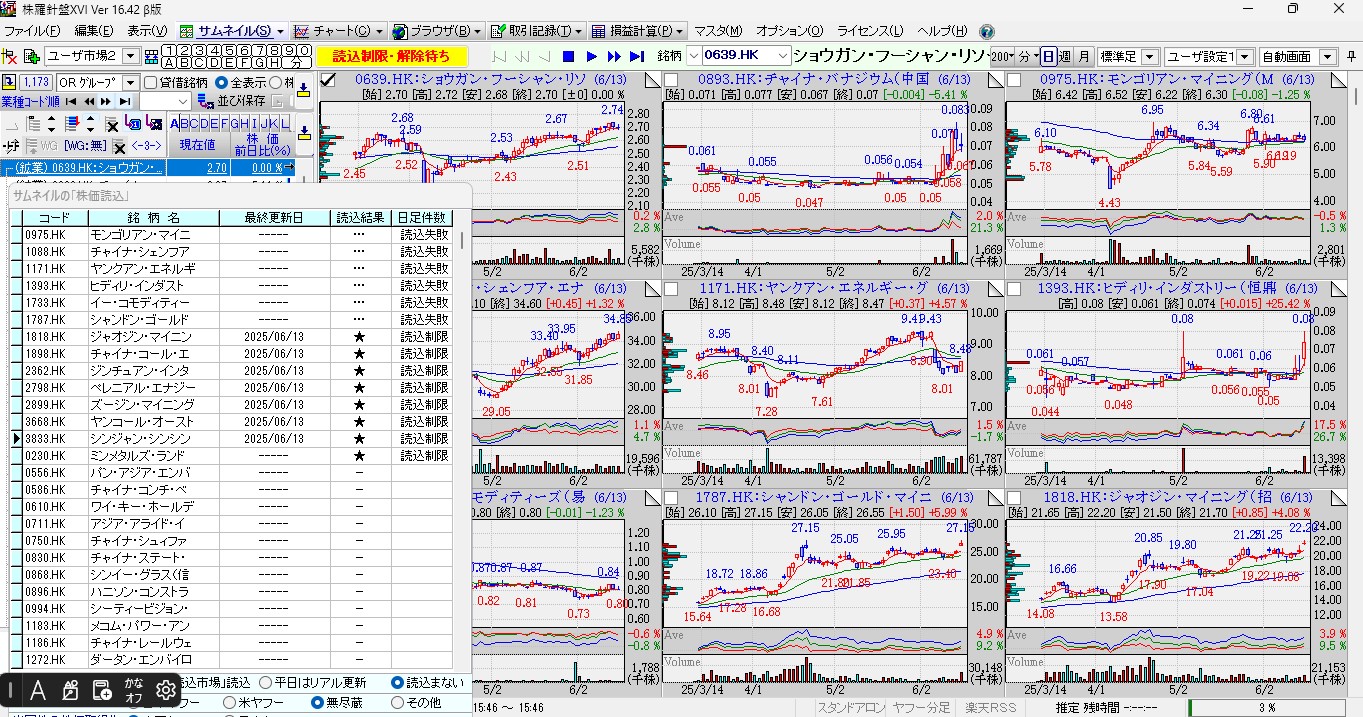Check the 0893.HK chart checkbox
1363x717 pixels.
click(x=672, y=80)
